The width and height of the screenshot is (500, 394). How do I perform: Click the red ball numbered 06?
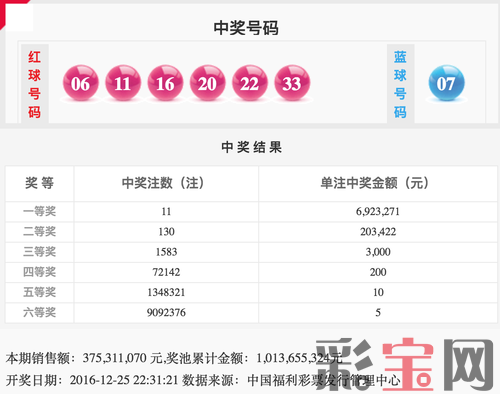tap(81, 83)
